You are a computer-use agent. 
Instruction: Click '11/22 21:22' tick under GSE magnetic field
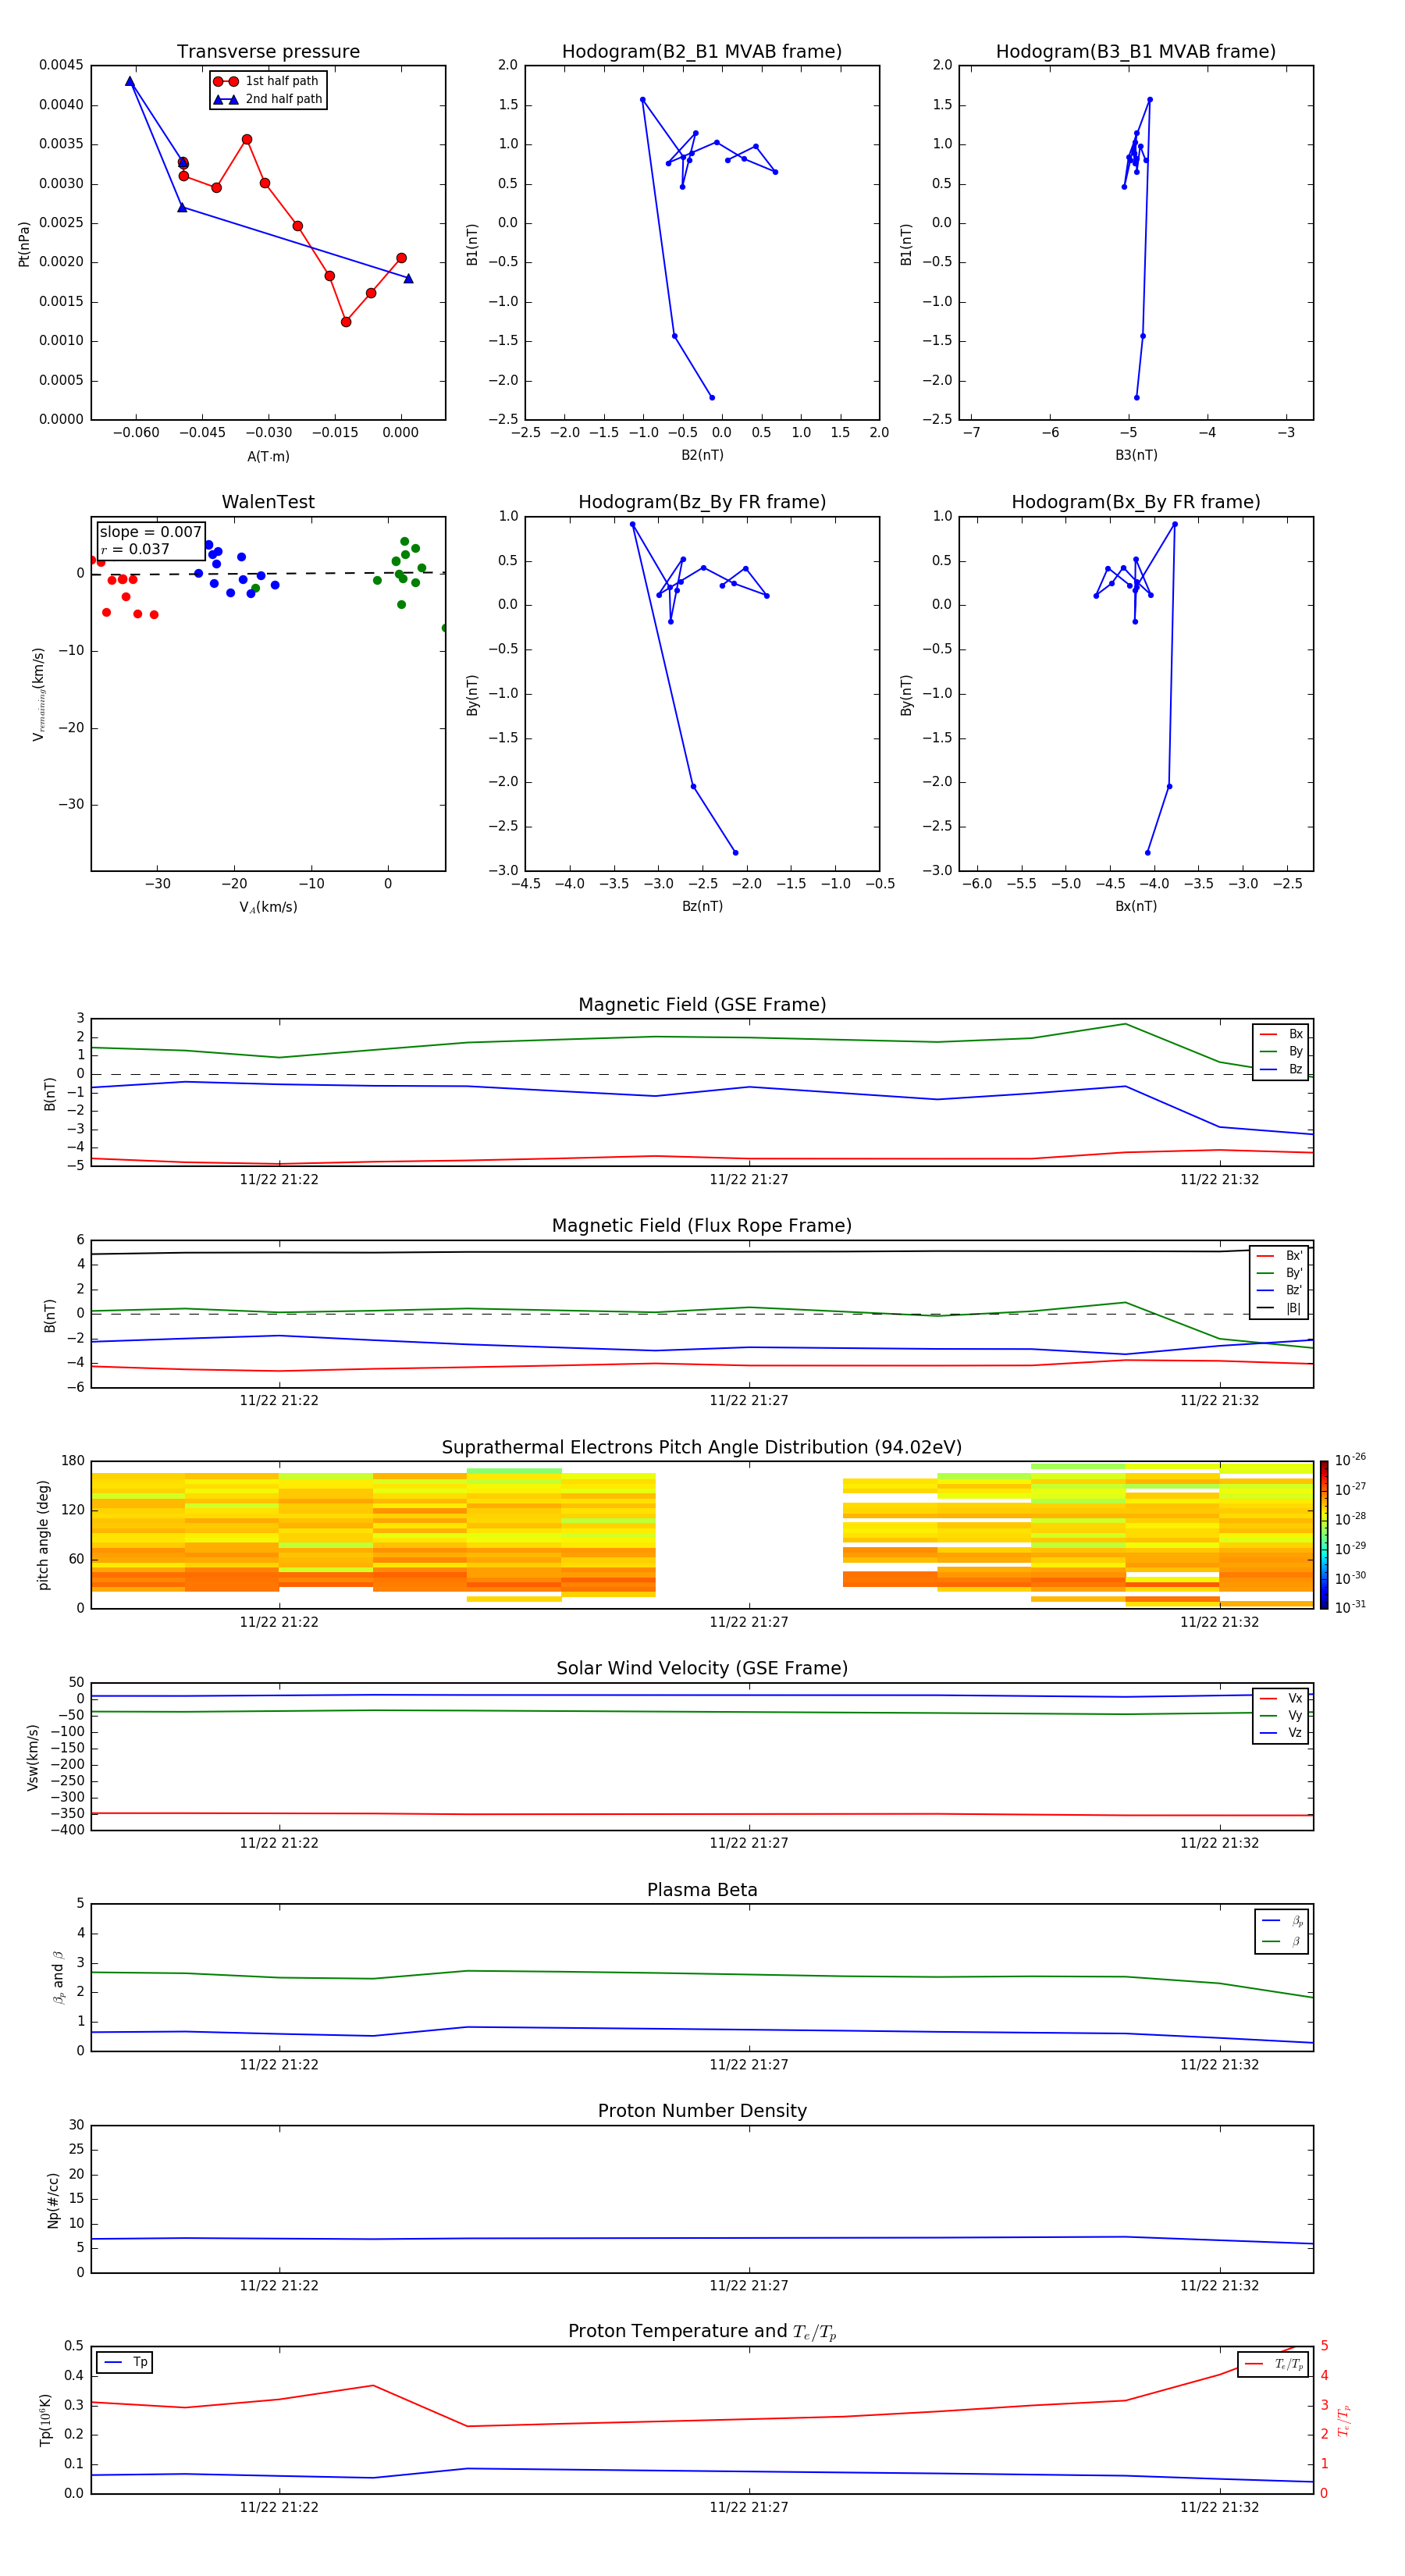click(279, 1180)
